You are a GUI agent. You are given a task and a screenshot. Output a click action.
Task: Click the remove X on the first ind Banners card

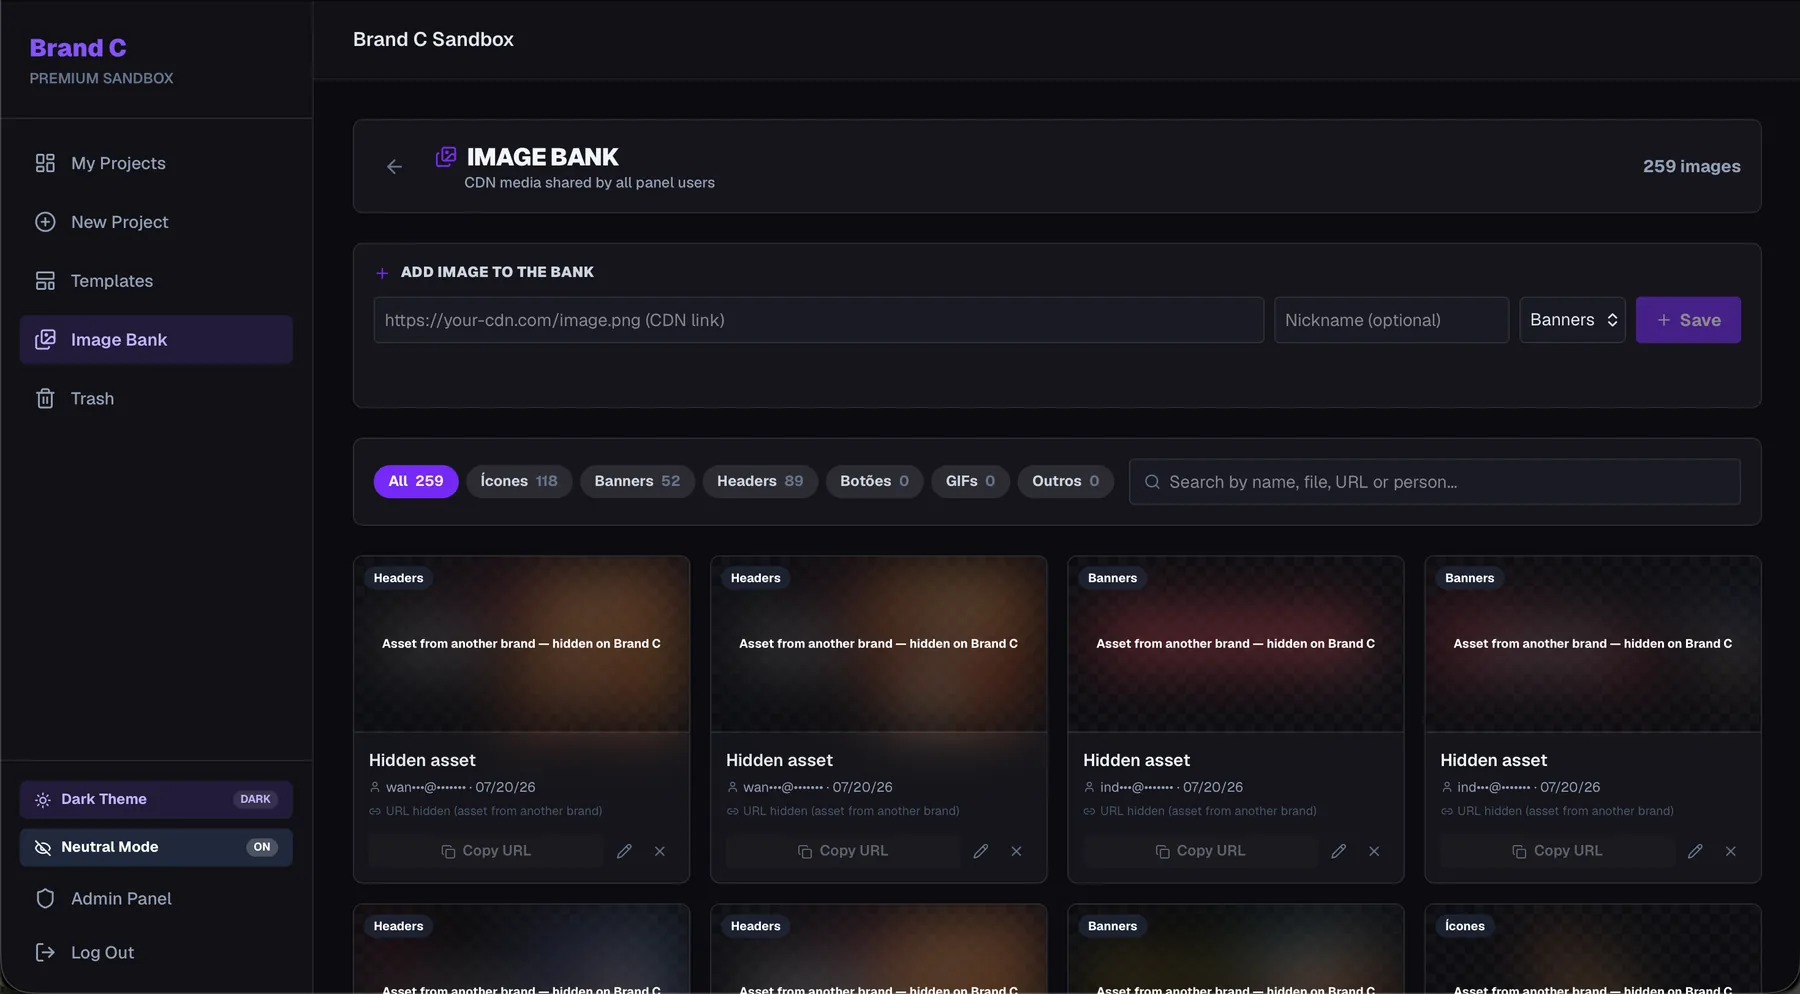pyautogui.click(x=1374, y=851)
